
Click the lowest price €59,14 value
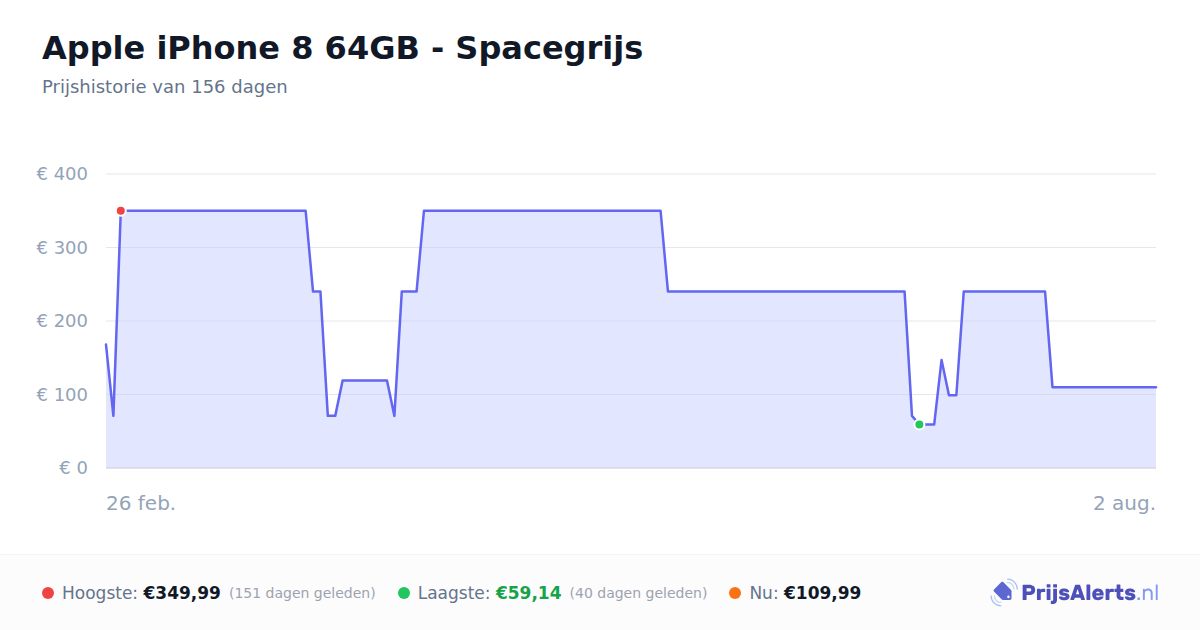(x=528, y=593)
